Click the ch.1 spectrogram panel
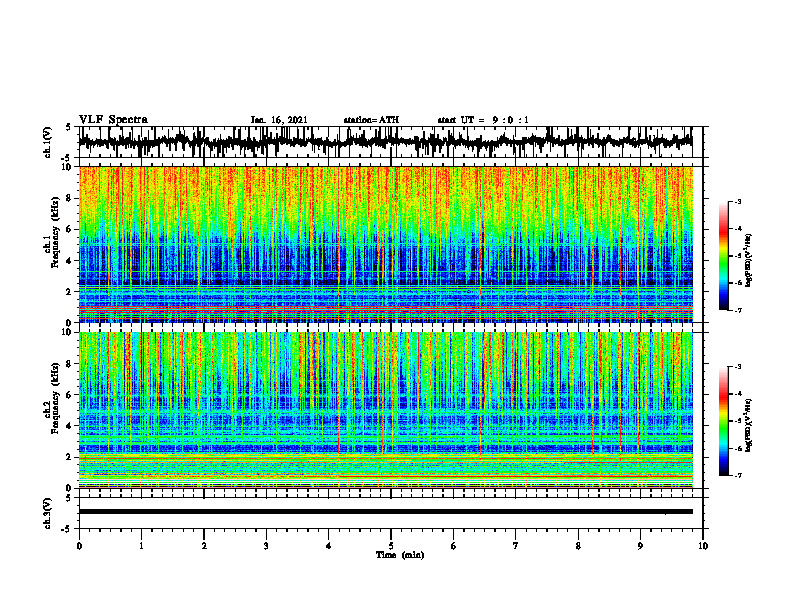The image size is (792, 612). tap(385, 244)
